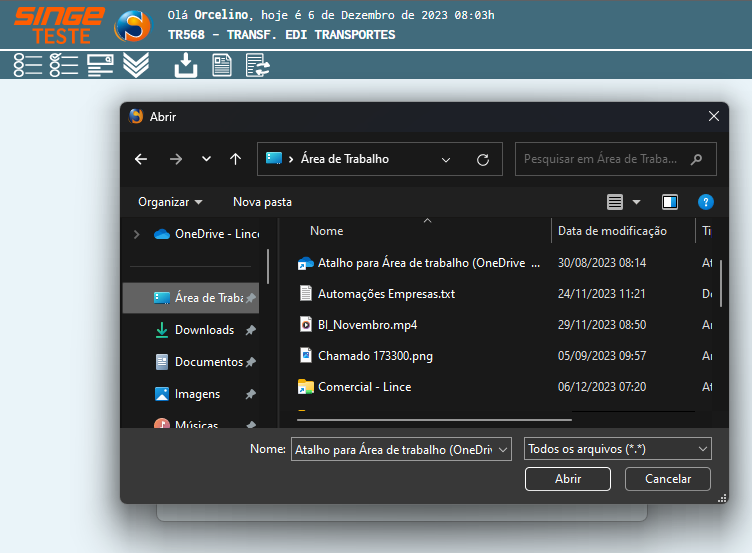Go up one folder level

click(x=235, y=159)
